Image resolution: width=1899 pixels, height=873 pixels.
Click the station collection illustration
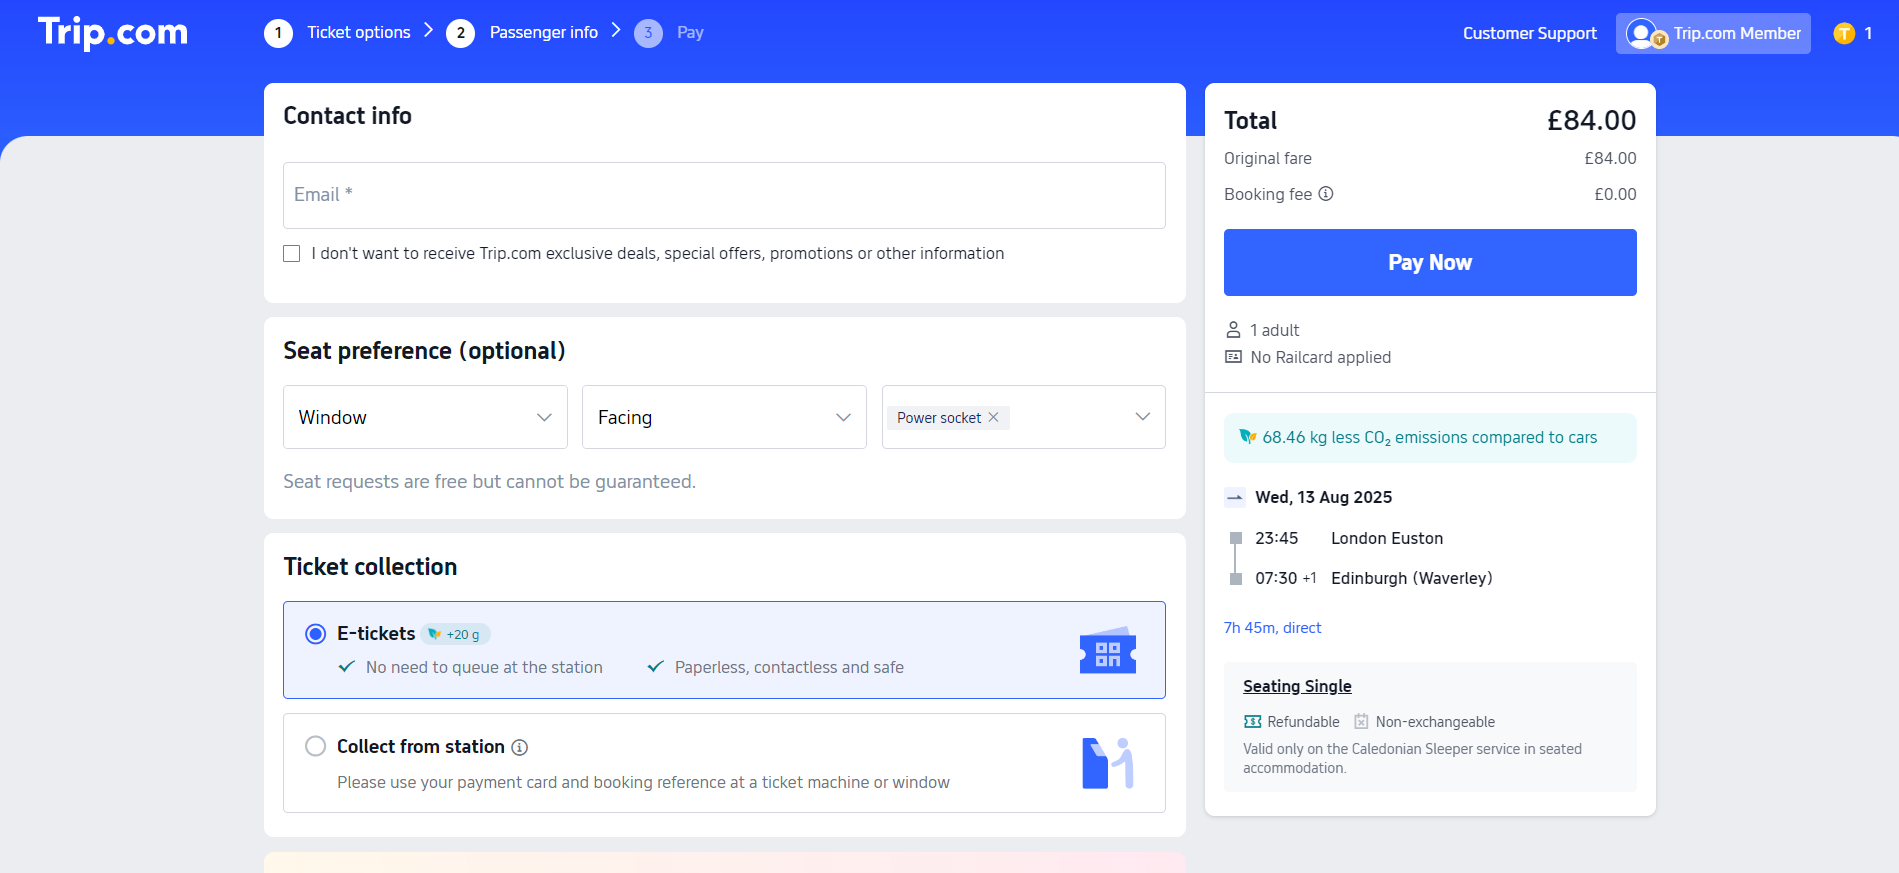coord(1108,764)
